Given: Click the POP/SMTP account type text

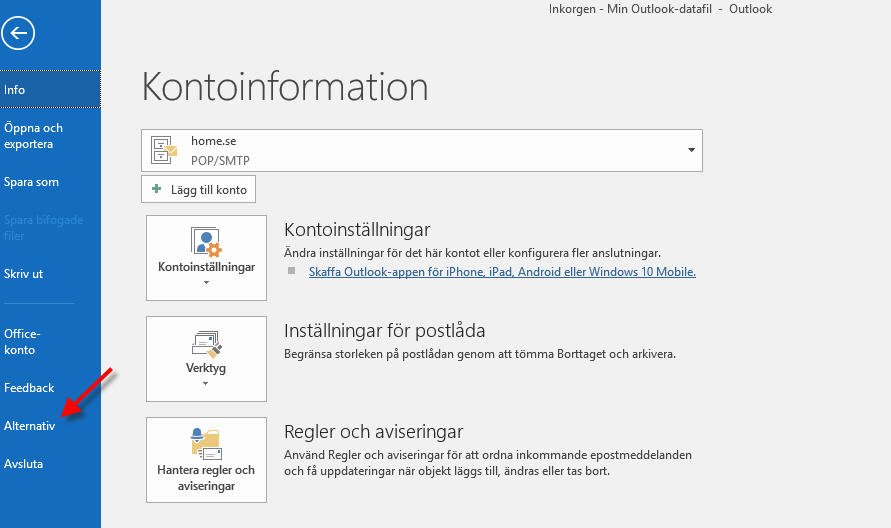Looking at the screenshot, I should coord(220,161).
